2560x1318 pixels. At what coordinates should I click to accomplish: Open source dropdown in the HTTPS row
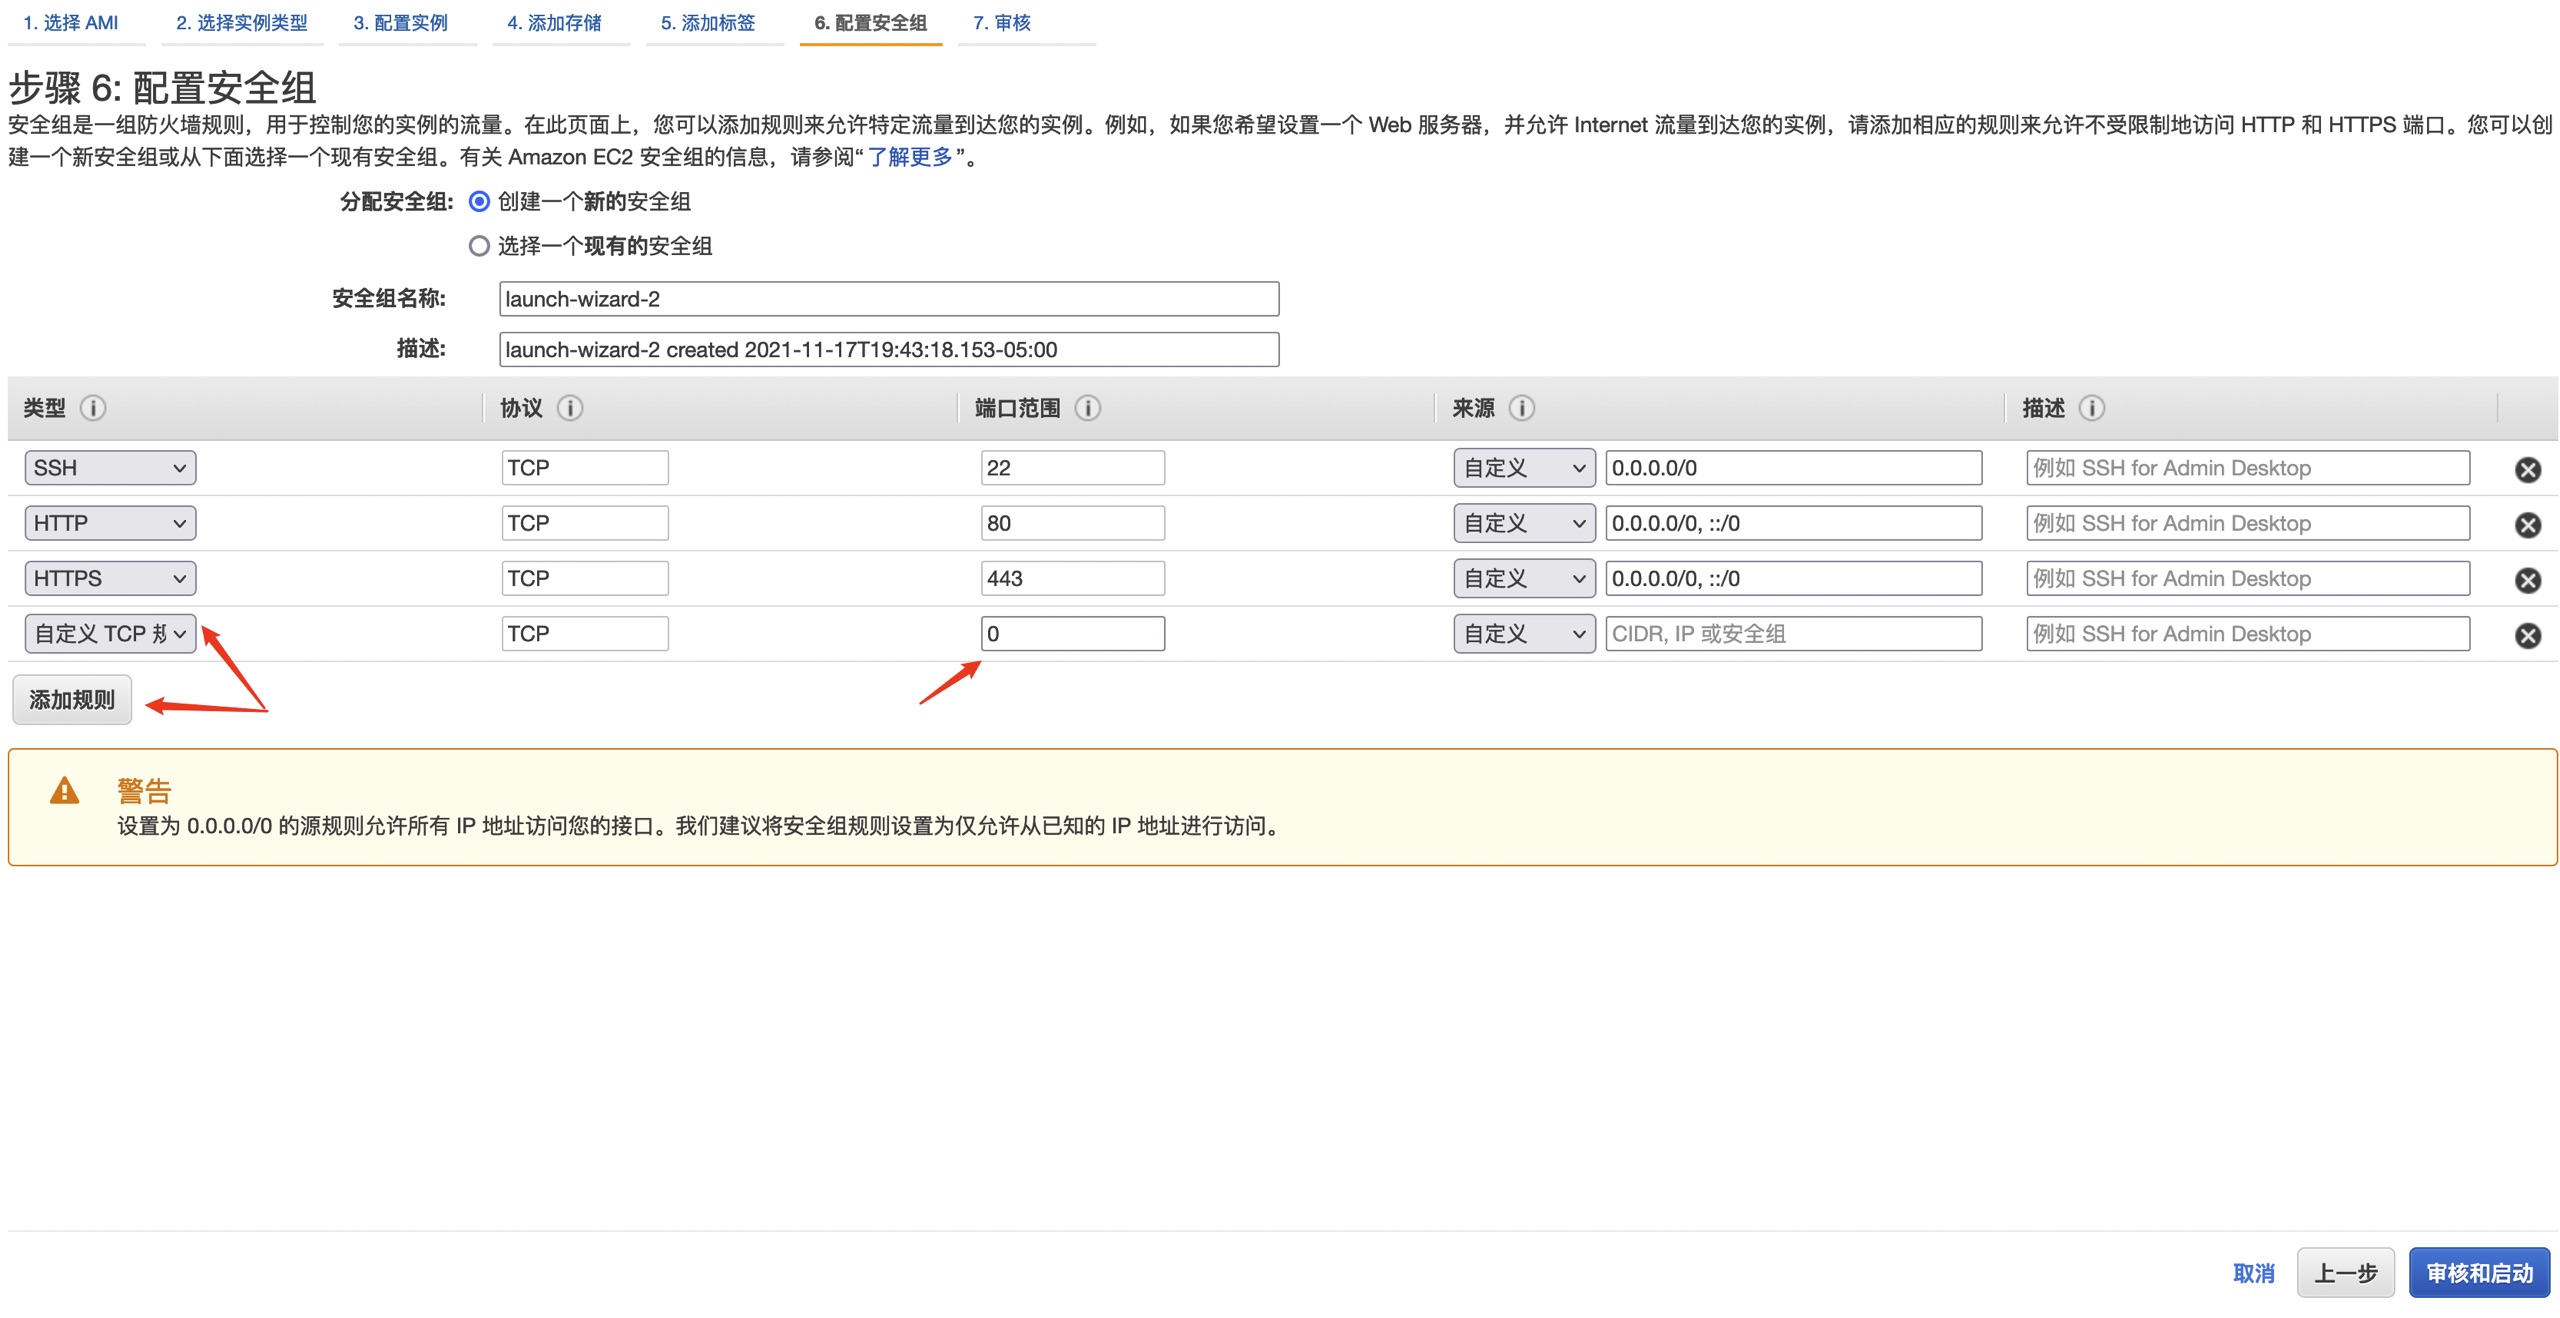click(1523, 579)
